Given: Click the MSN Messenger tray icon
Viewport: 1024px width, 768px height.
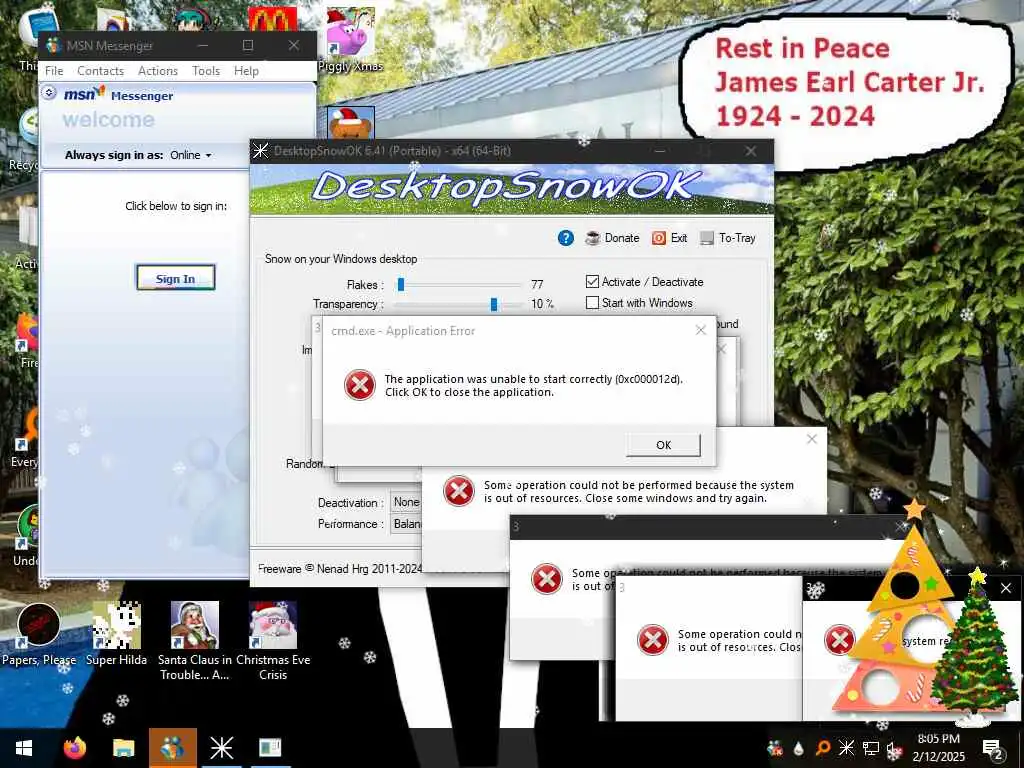Looking at the screenshot, I should [775, 748].
